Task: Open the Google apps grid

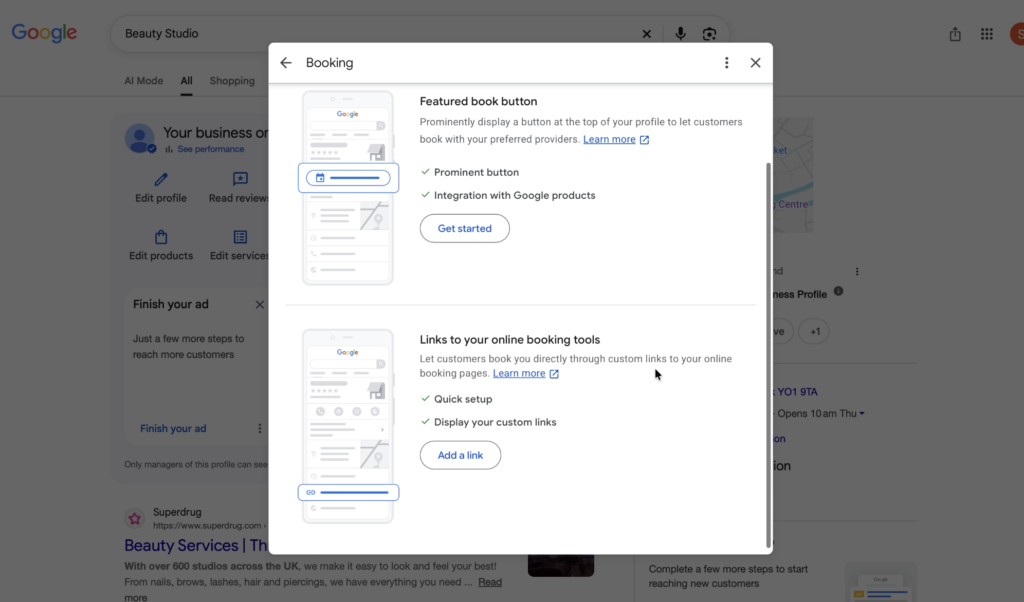Action: [987, 34]
